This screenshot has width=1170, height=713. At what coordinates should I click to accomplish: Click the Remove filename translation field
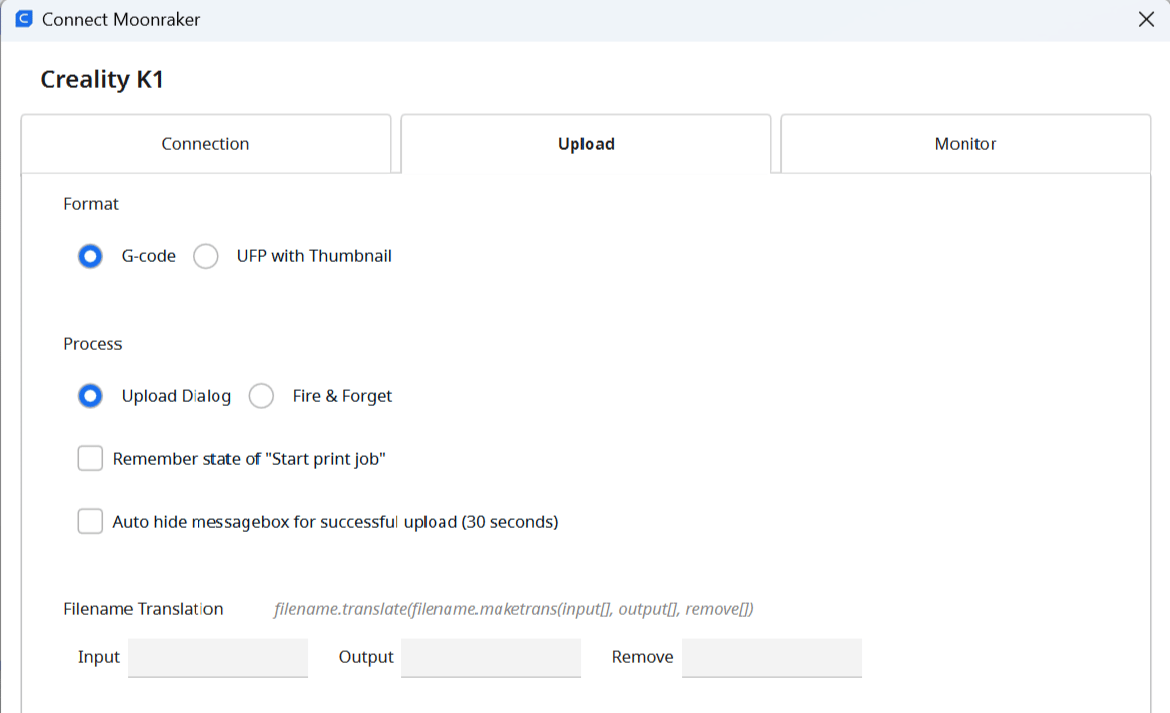[772, 658]
